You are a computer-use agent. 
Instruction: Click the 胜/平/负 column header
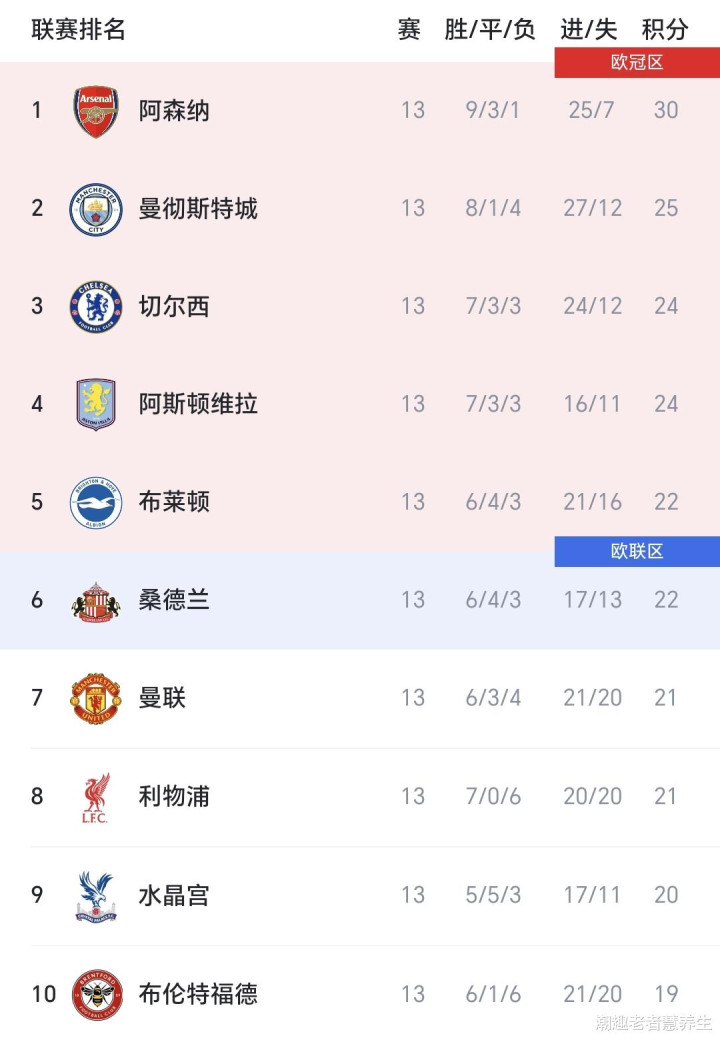tap(490, 30)
